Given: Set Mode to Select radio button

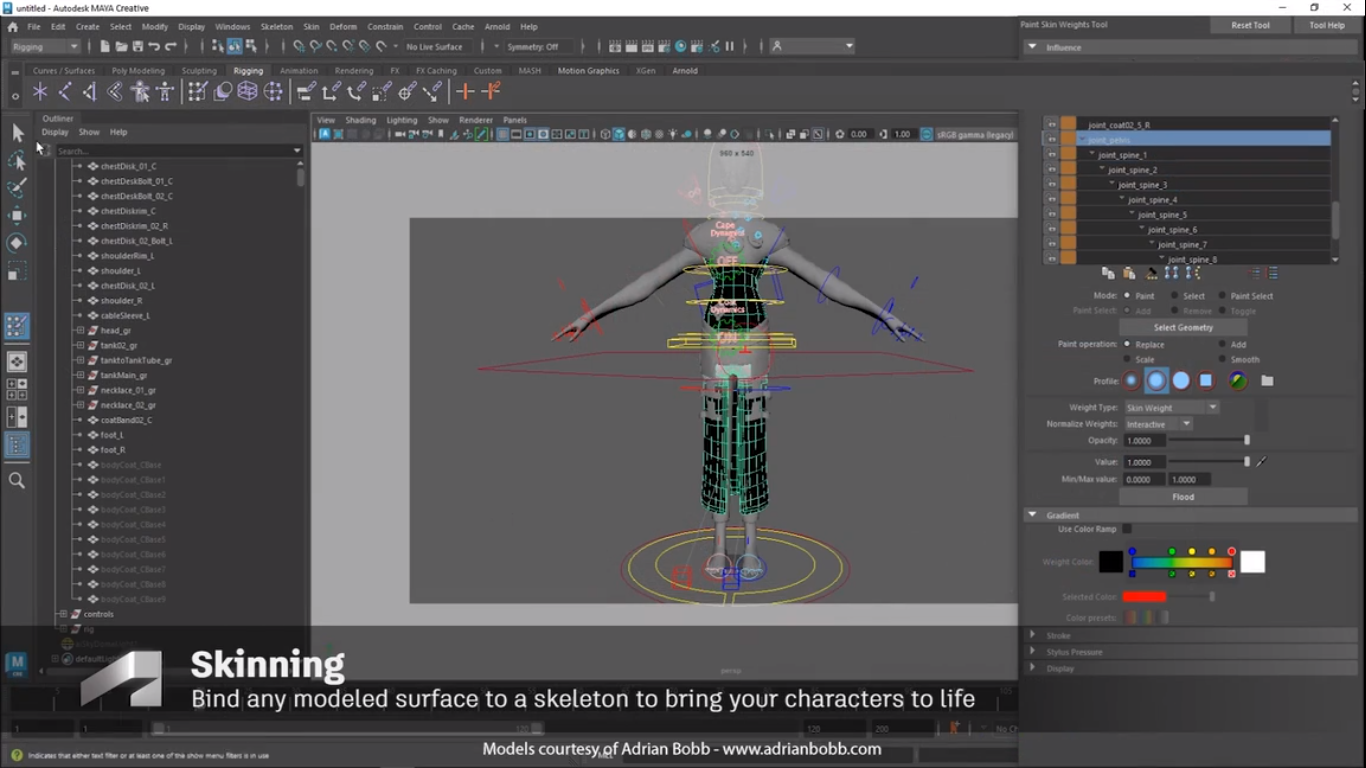Looking at the screenshot, I should 1175,296.
